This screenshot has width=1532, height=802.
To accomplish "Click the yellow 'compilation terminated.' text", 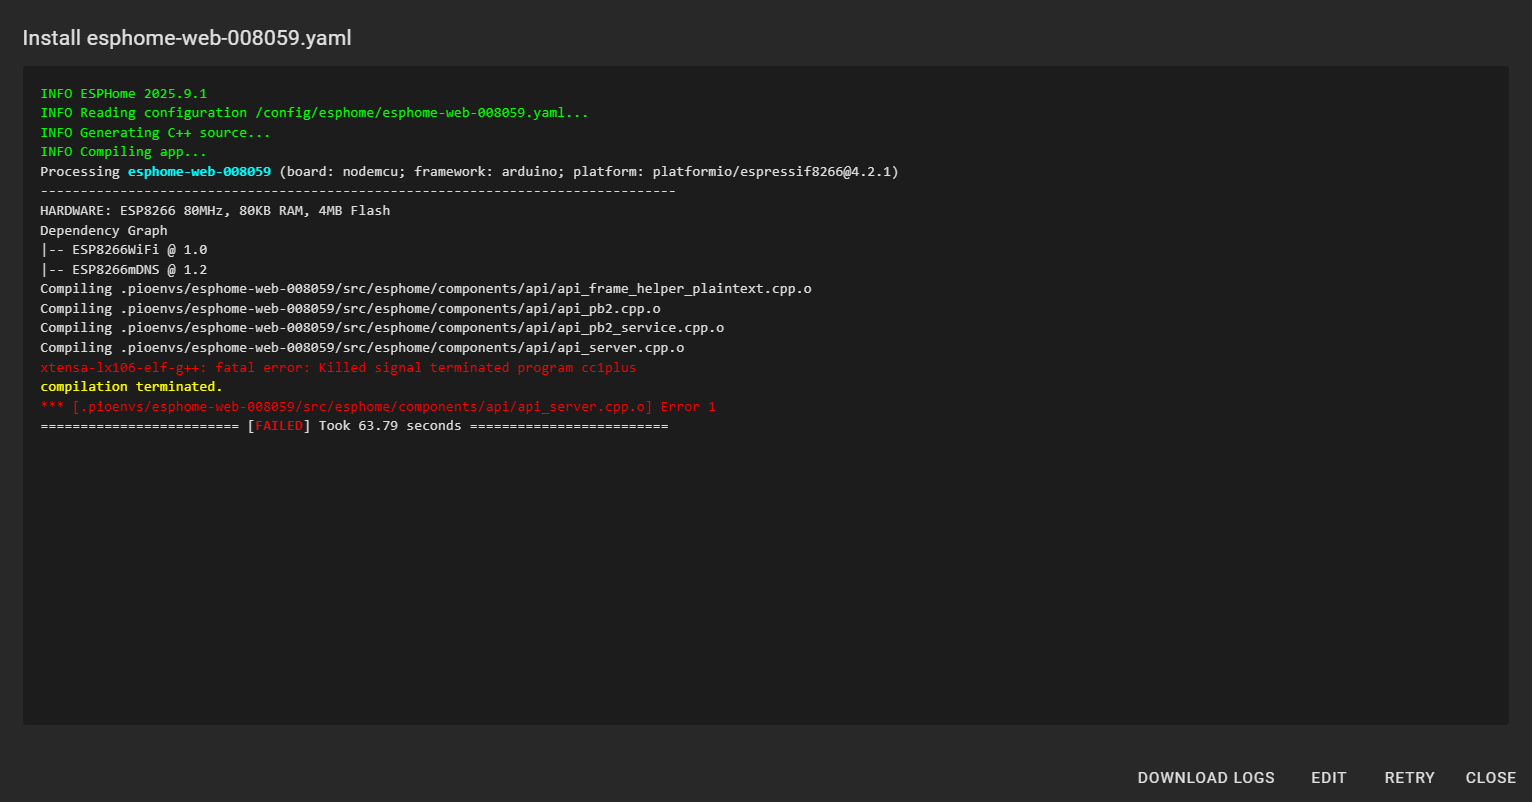I will tap(131, 387).
